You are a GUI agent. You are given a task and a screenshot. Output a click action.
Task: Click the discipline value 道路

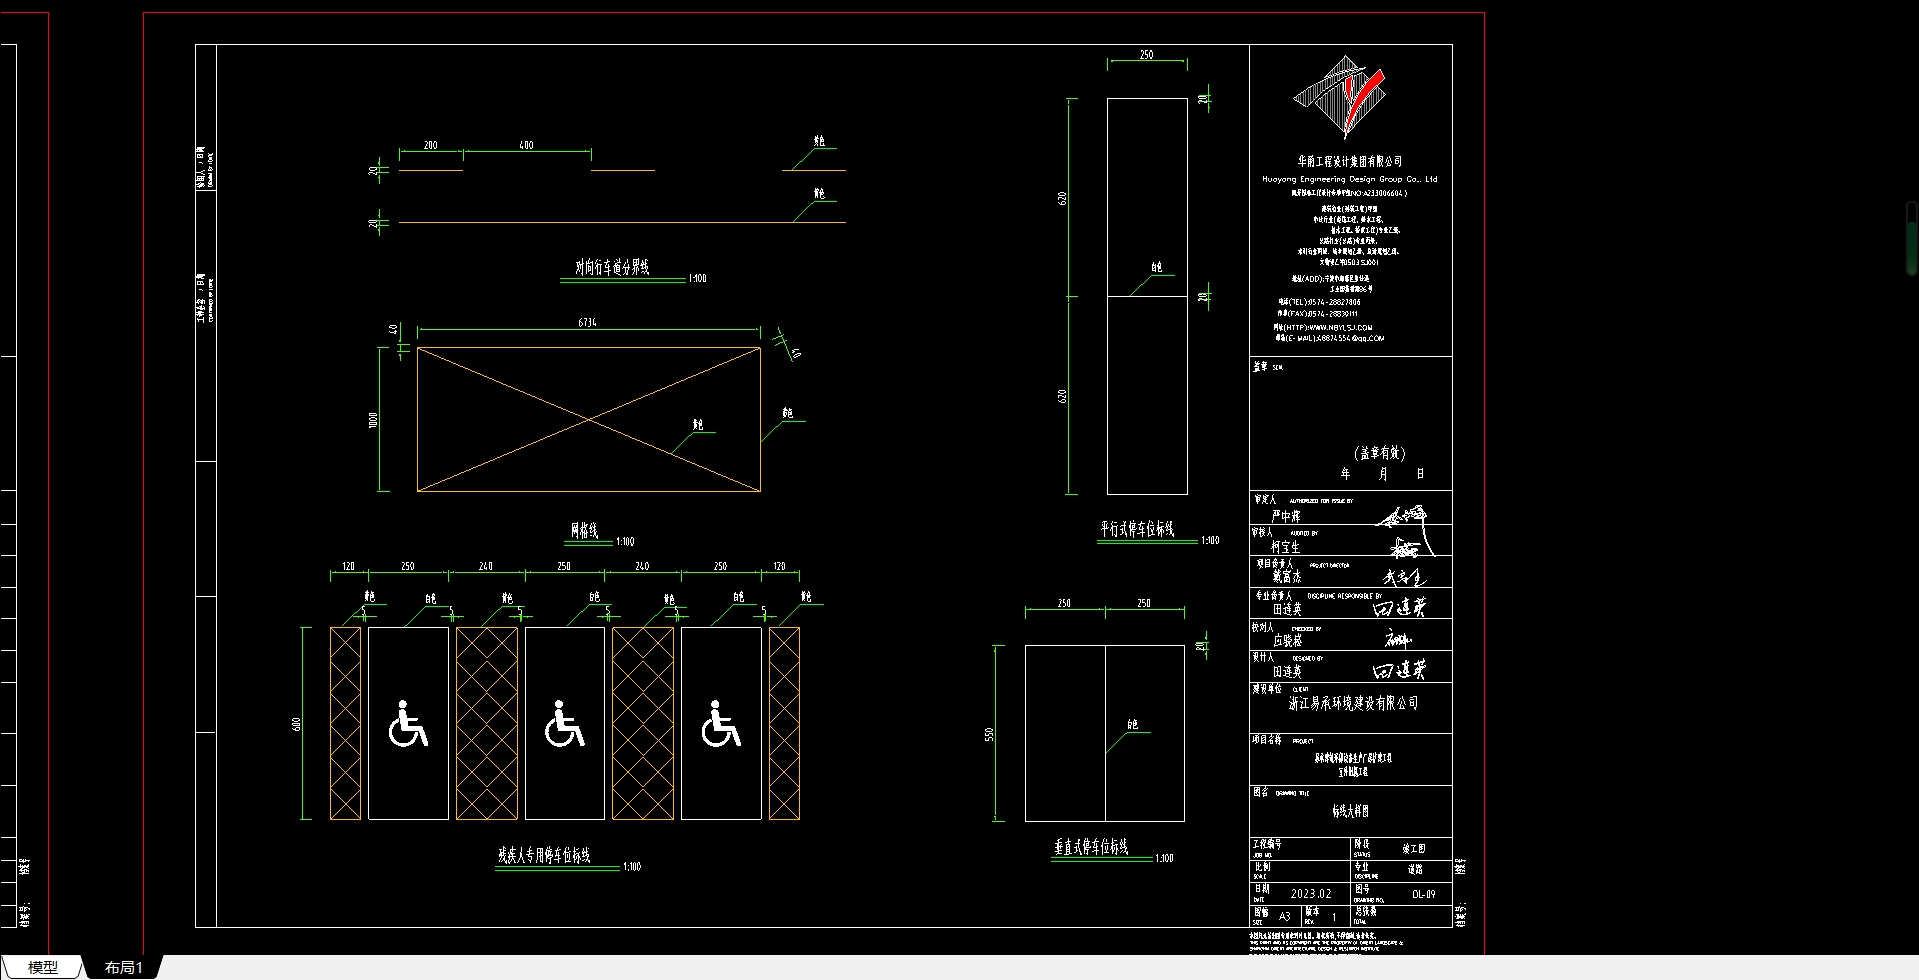click(x=1415, y=870)
